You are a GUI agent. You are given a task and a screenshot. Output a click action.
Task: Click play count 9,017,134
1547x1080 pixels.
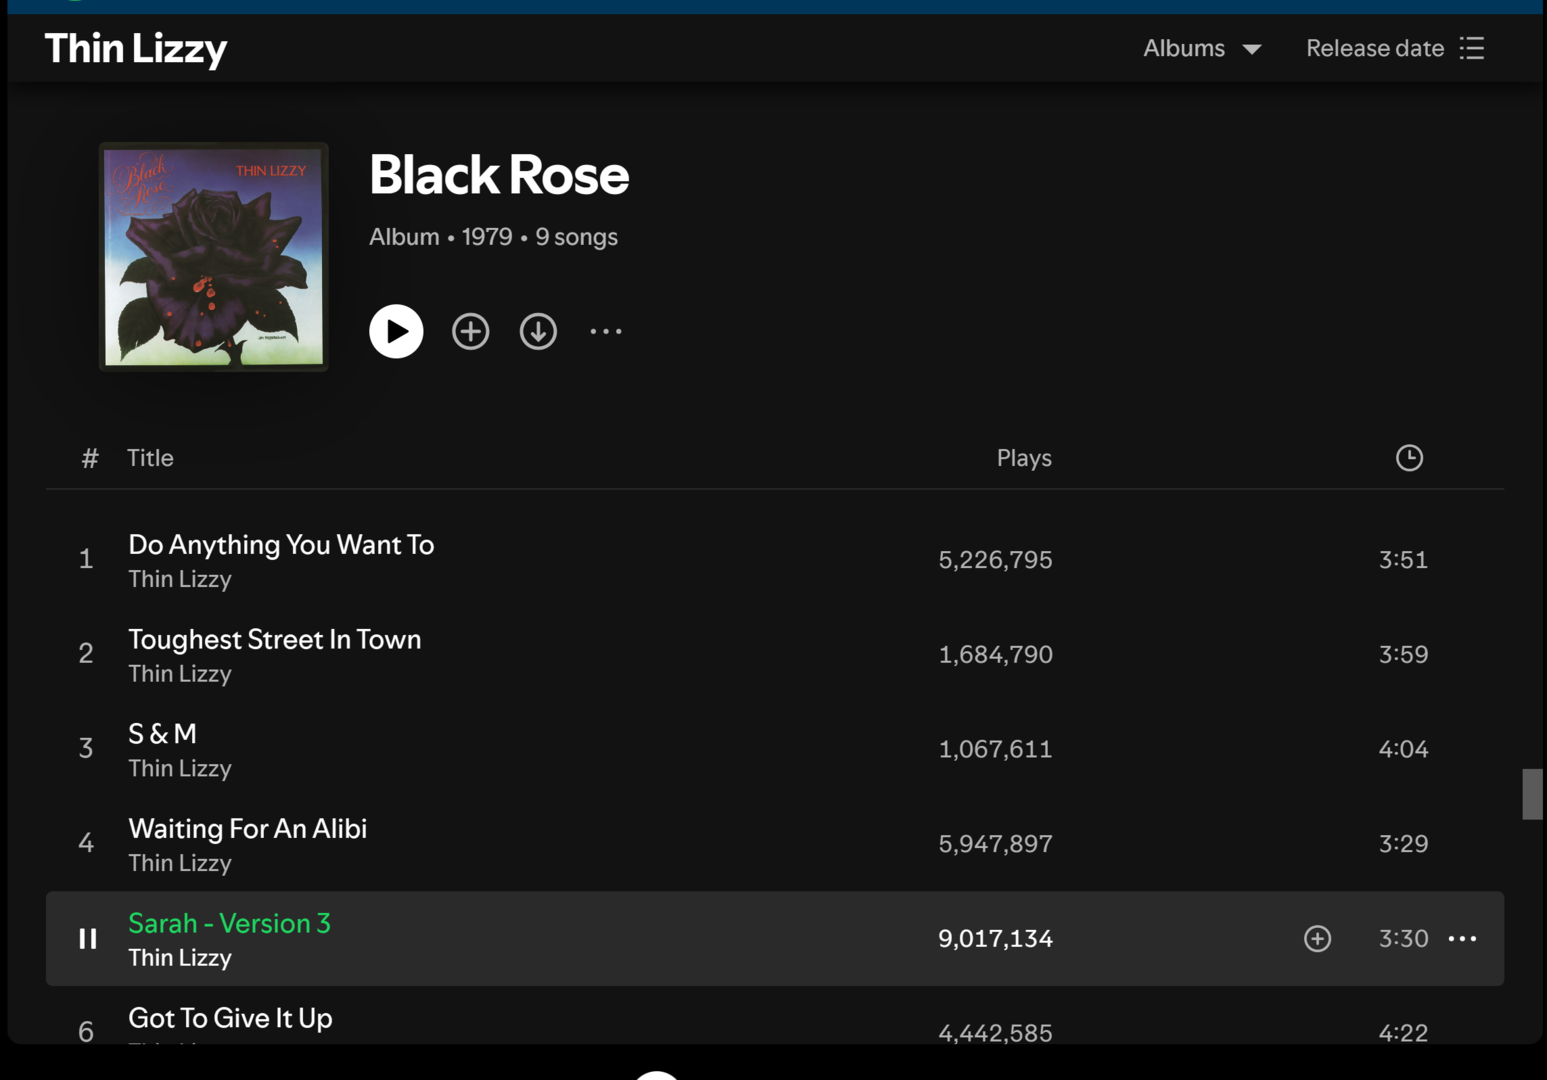(x=995, y=938)
